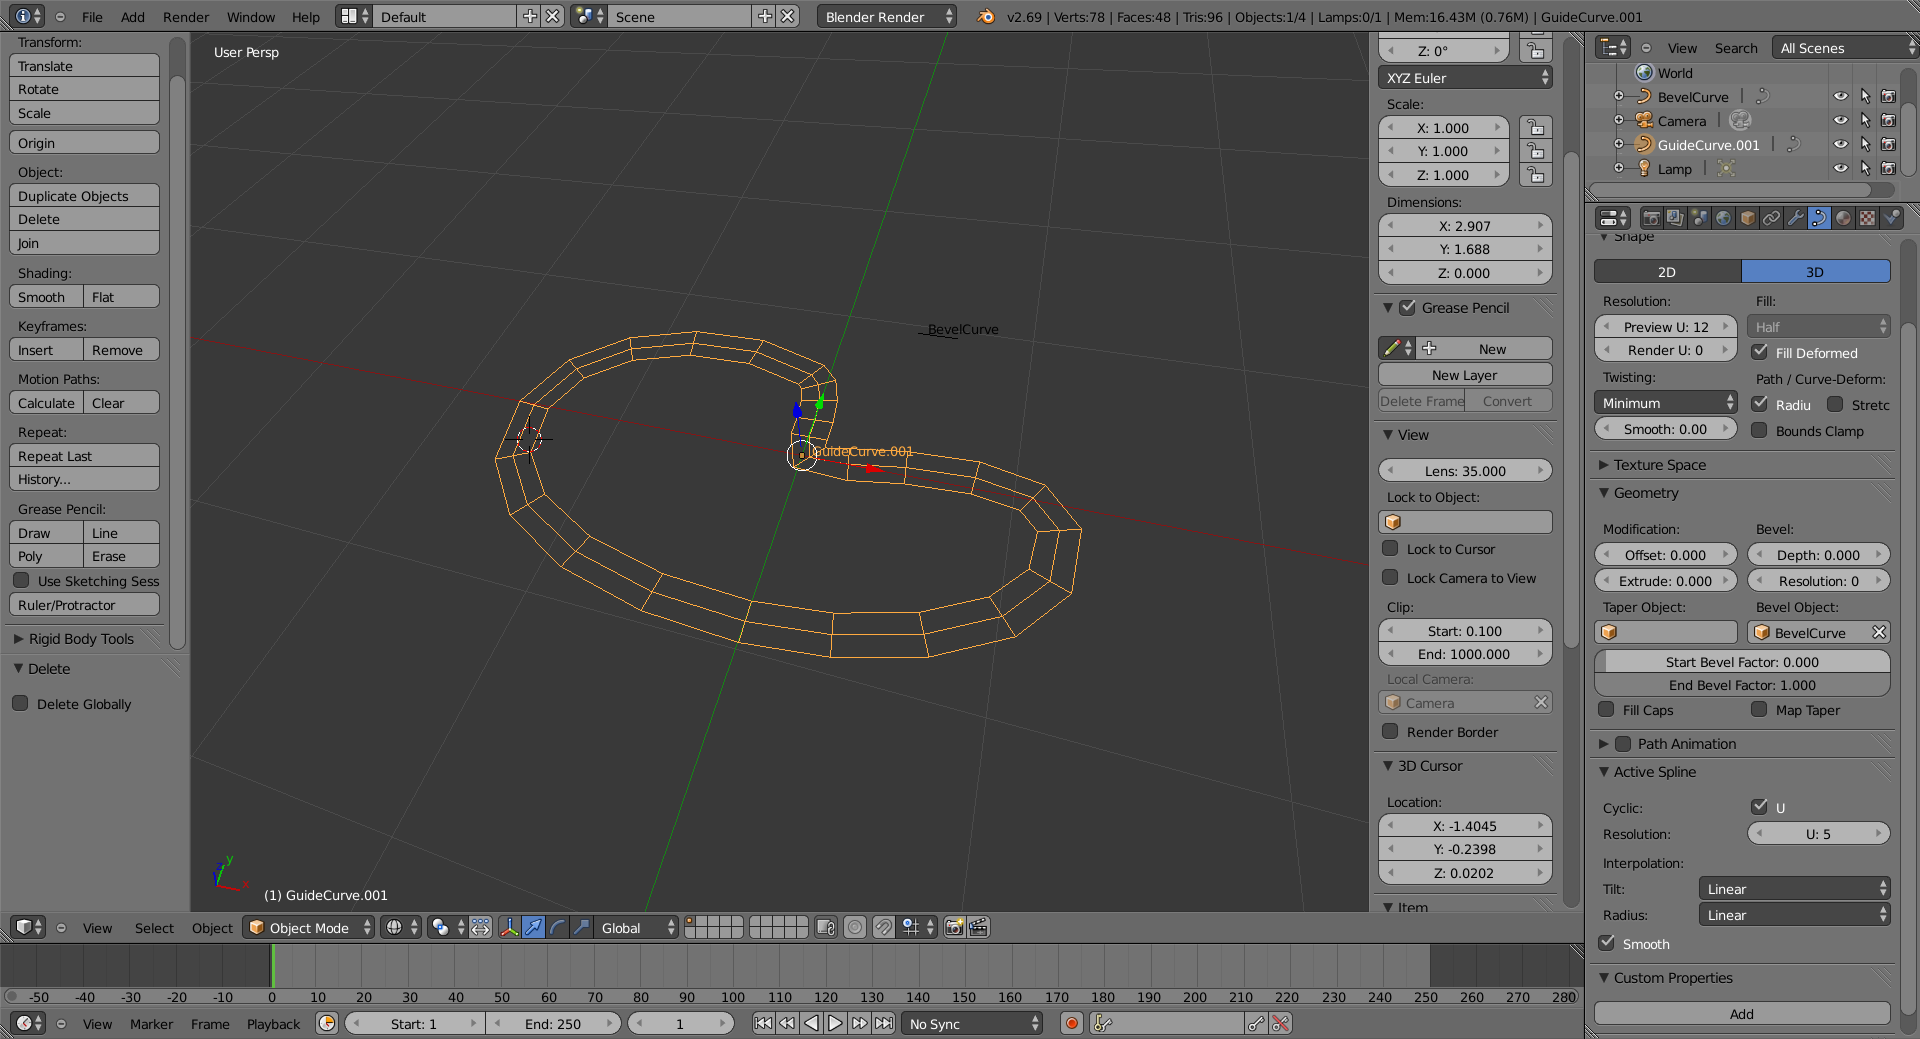Switch curve shape to the 2D tab

point(1667,271)
